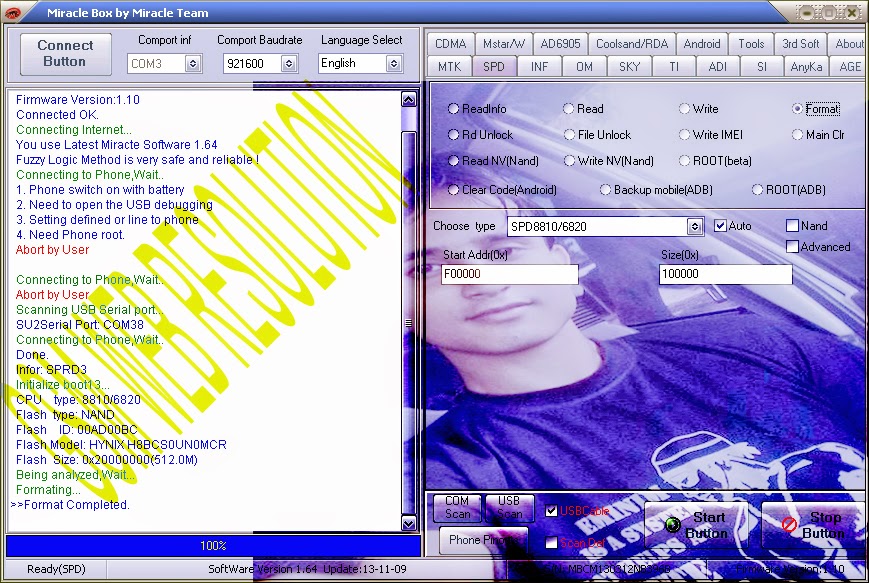869x583 pixels.
Task: Switch to the TI tab
Action: (x=674, y=67)
